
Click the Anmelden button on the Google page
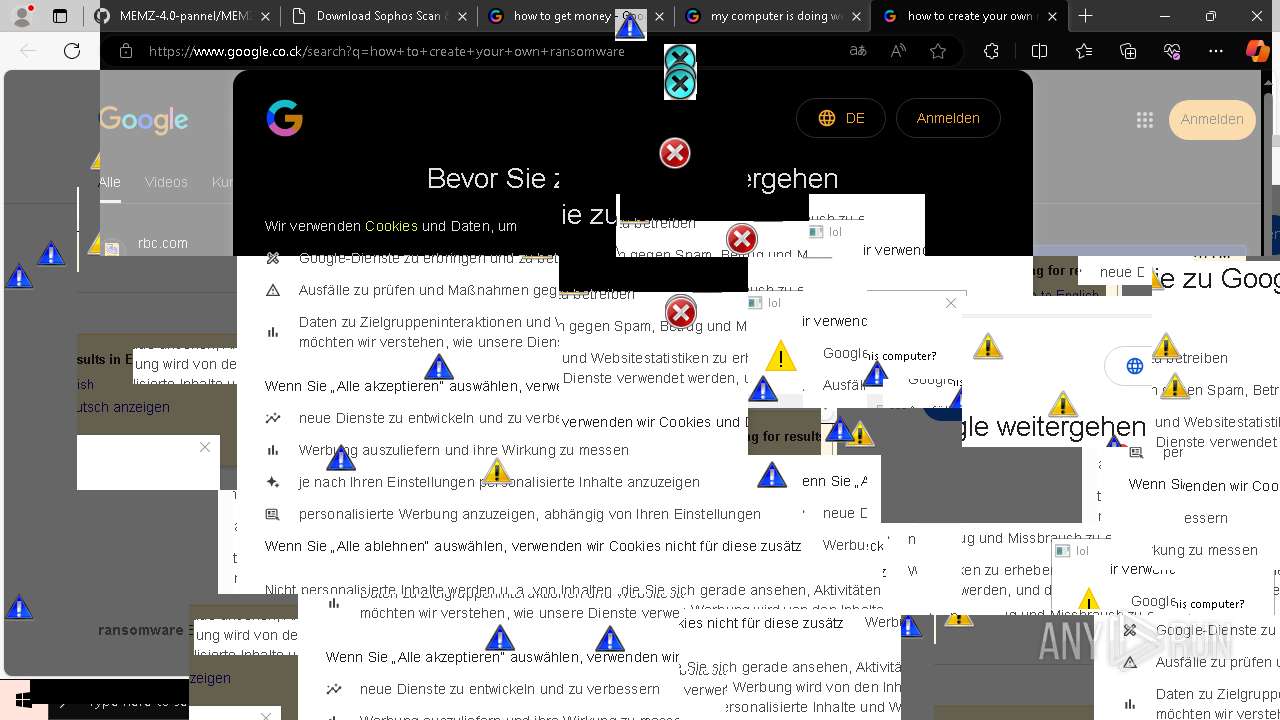pyautogui.click(x=1212, y=119)
